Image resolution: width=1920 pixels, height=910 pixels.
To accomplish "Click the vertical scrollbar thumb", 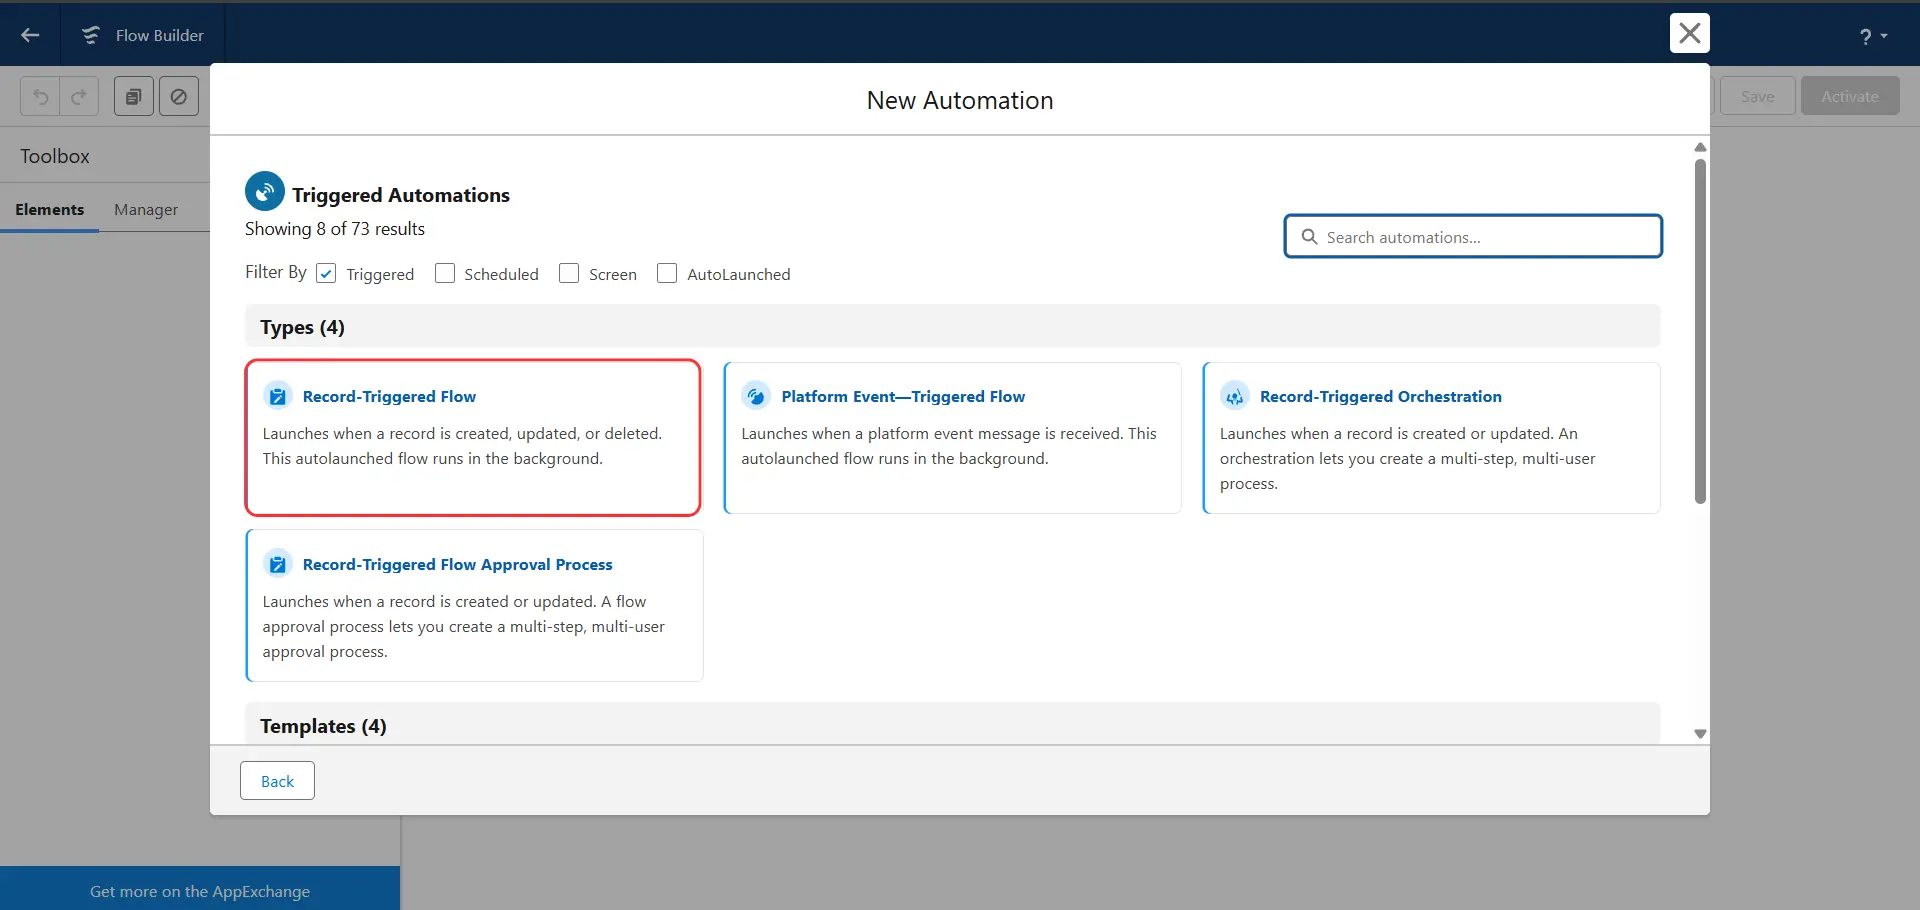I will click(1700, 331).
